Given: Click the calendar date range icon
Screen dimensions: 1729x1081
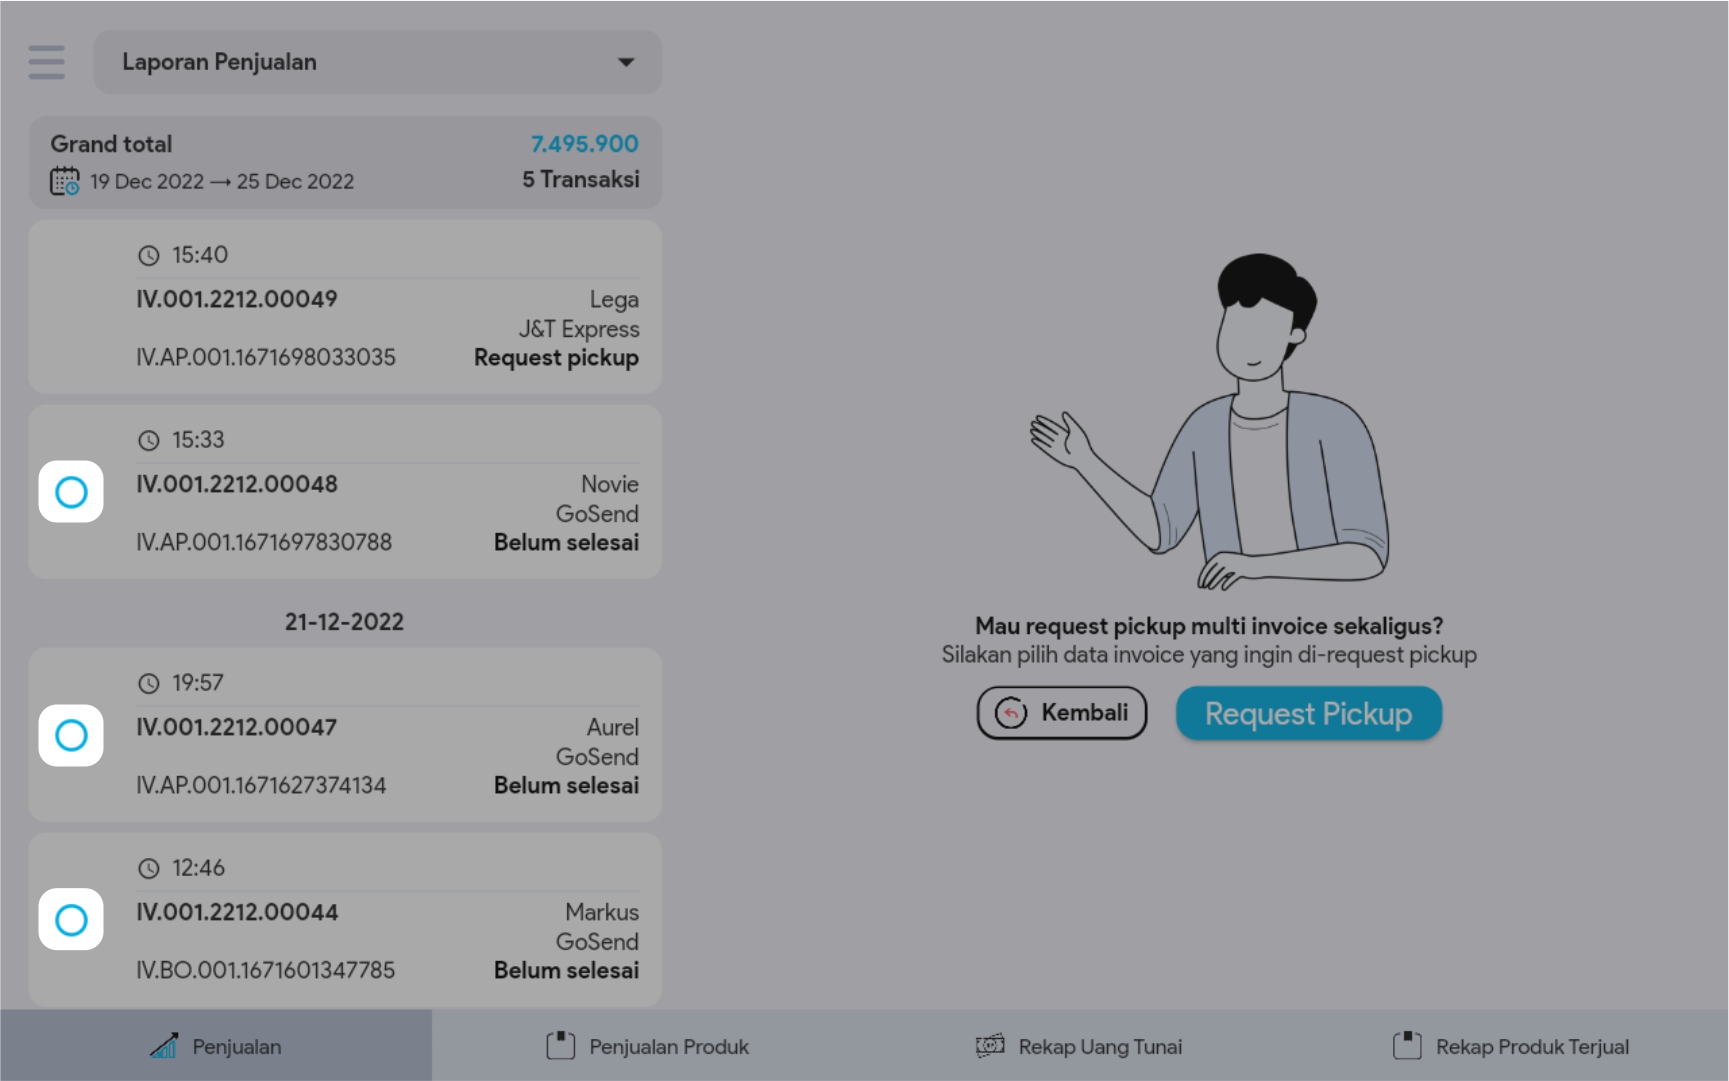Looking at the screenshot, I should 65,181.
